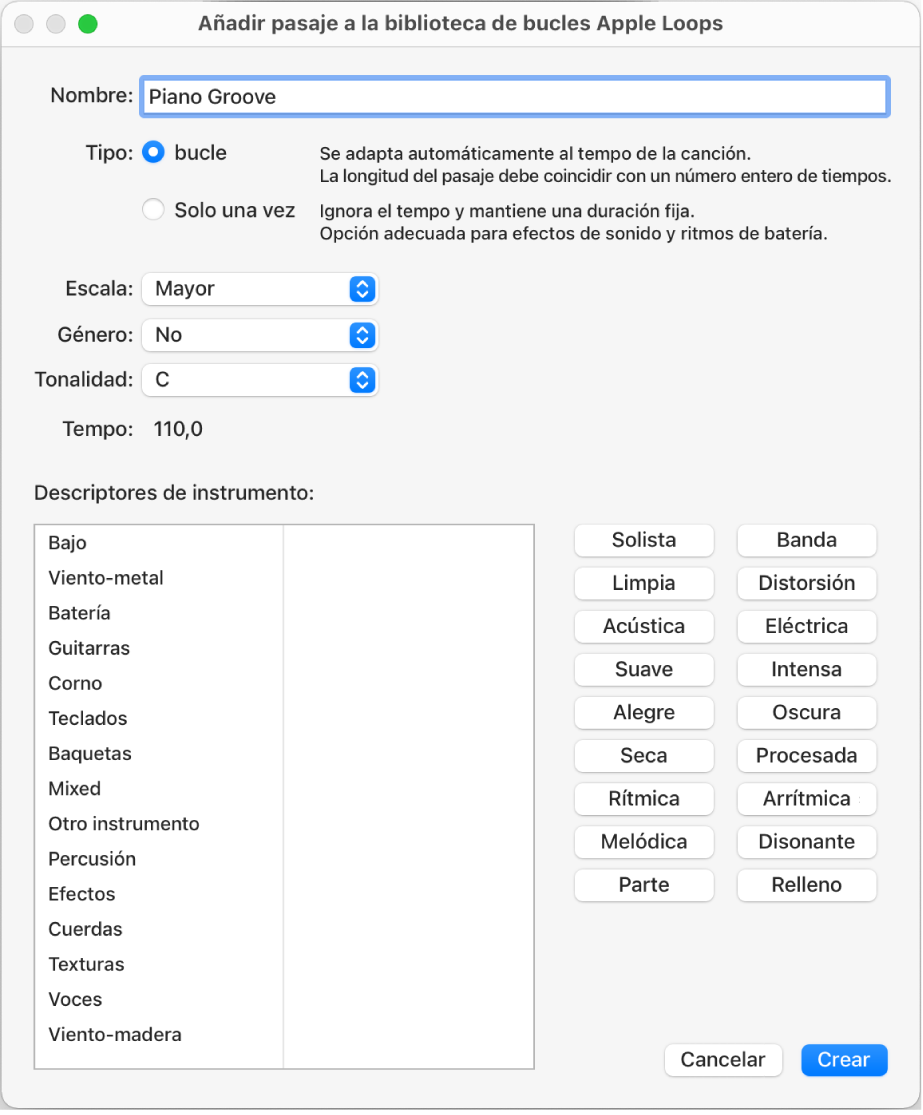Click the Crear button
The height and width of the screenshot is (1115, 923).
pyautogui.click(x=843, y=1060)
